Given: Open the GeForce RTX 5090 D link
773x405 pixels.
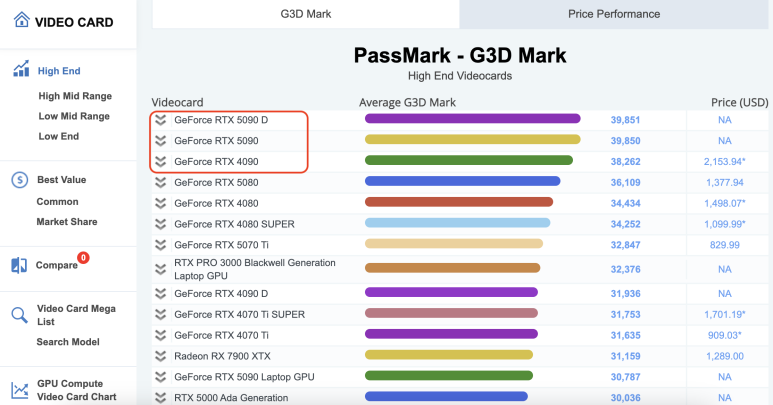Looking at the screenshot, I should click(x=221, y=120).
